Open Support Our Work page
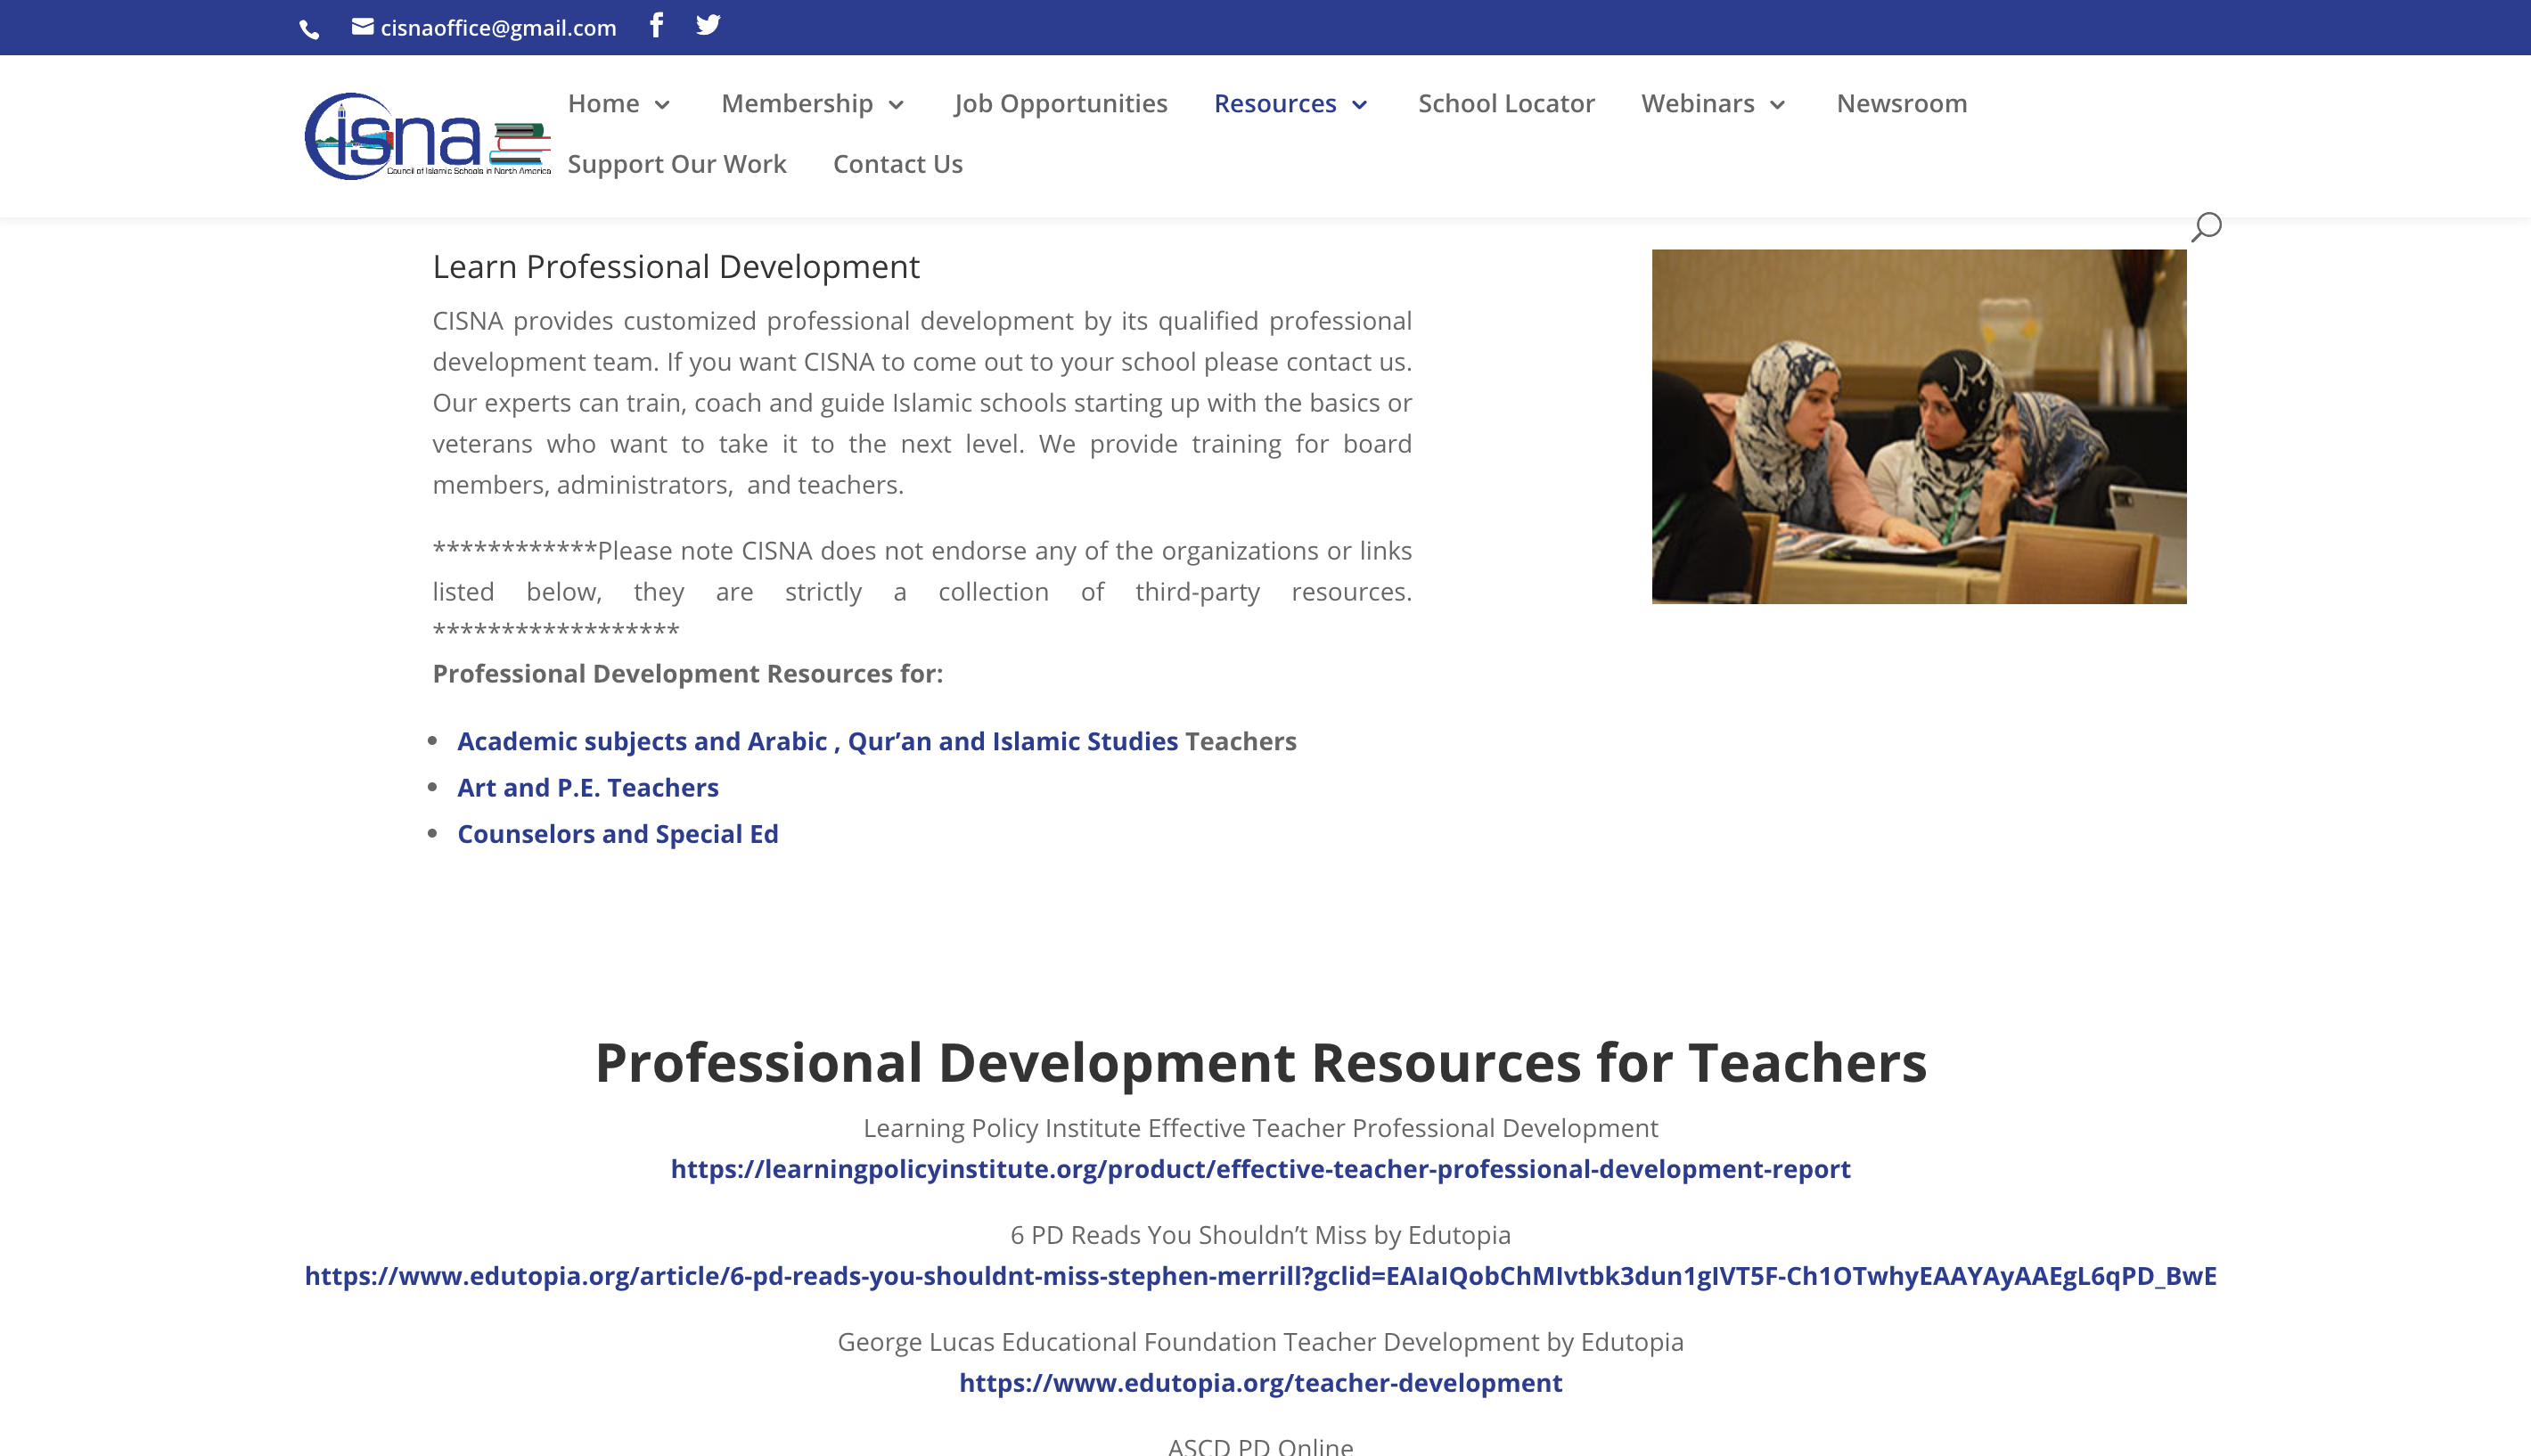The height and width of the screenshot is (1456, 2531). [x=677, y=164]
